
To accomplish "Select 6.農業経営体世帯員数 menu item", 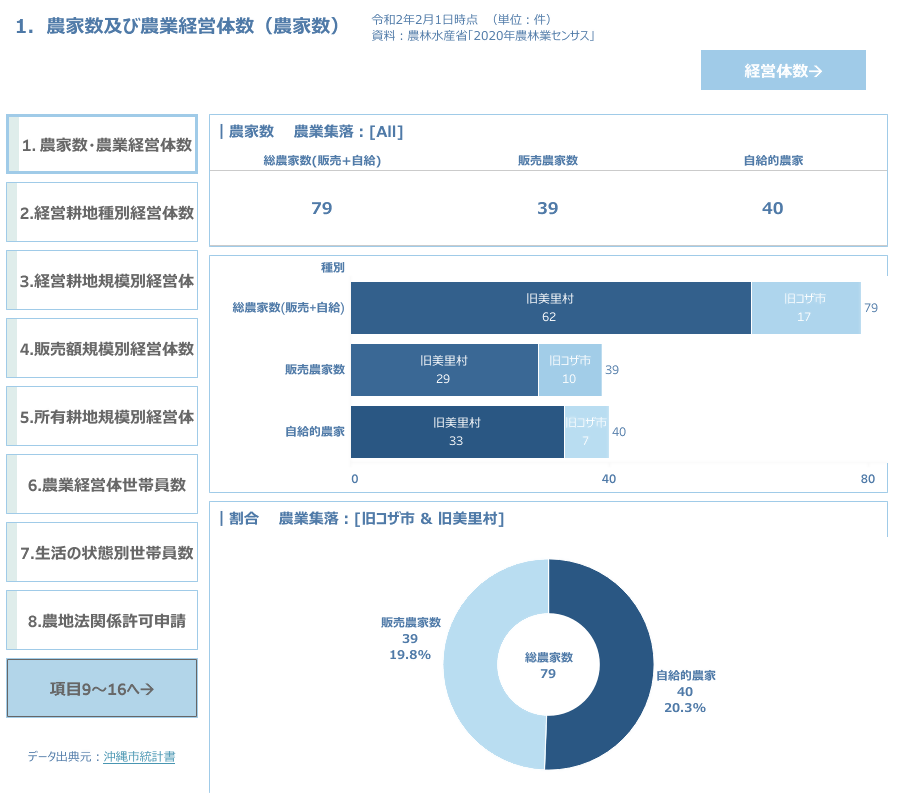I will pos(102,485).
